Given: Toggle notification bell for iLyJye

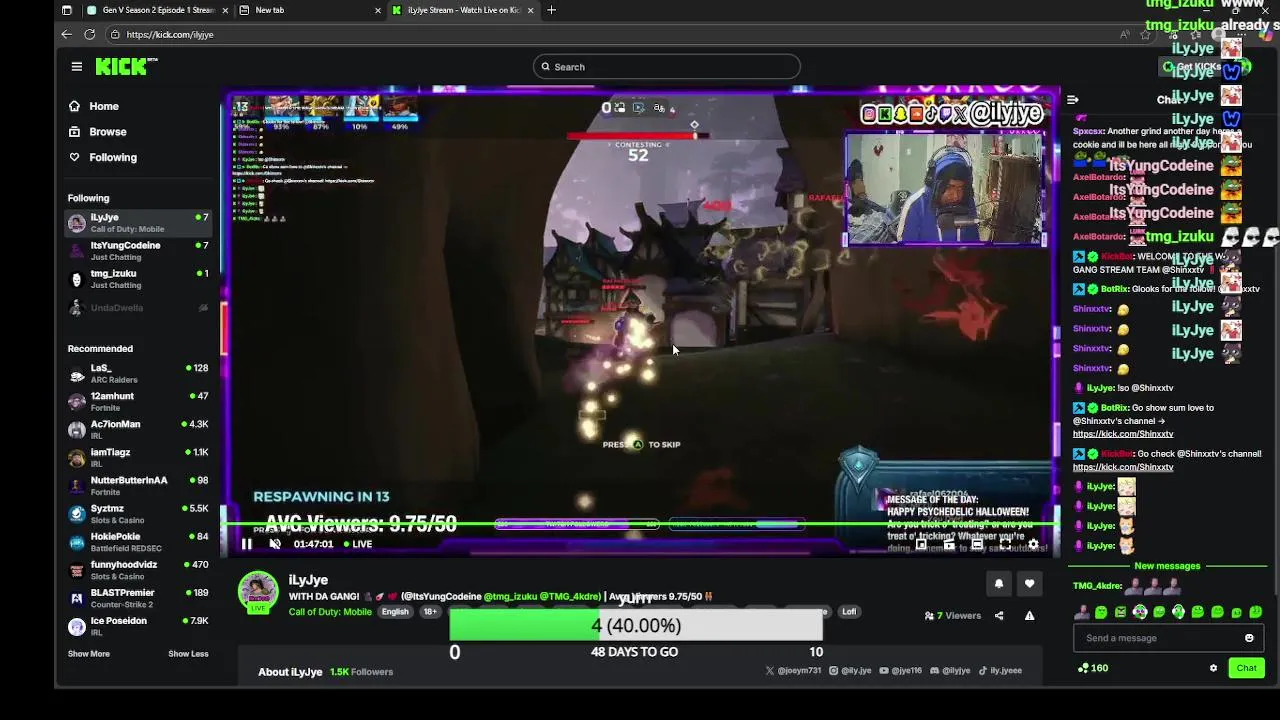Looking at the screenshot, I should [x=998, y=584].
